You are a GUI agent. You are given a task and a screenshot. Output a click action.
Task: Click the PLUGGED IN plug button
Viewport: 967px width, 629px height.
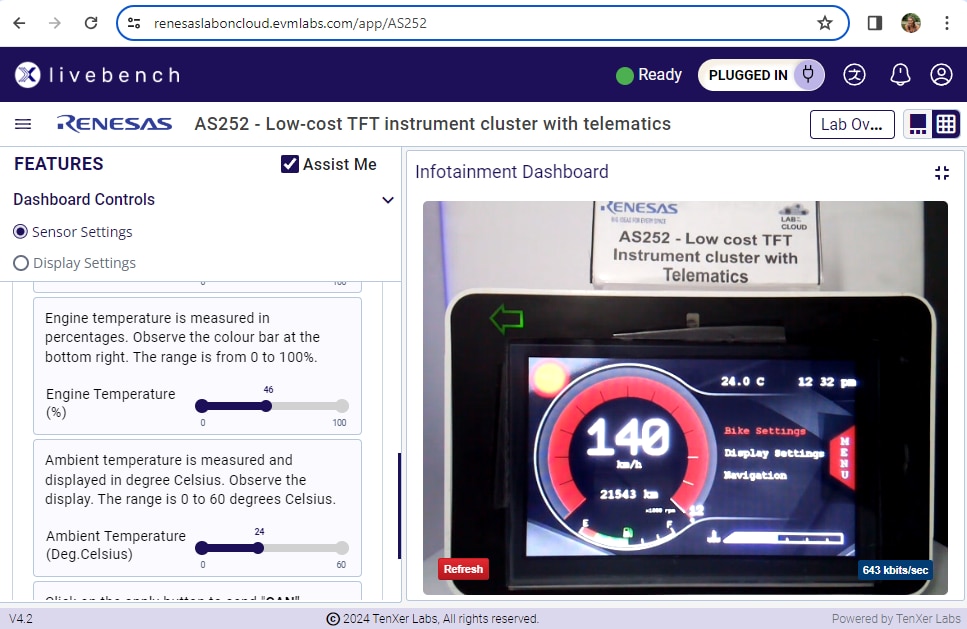761,75
